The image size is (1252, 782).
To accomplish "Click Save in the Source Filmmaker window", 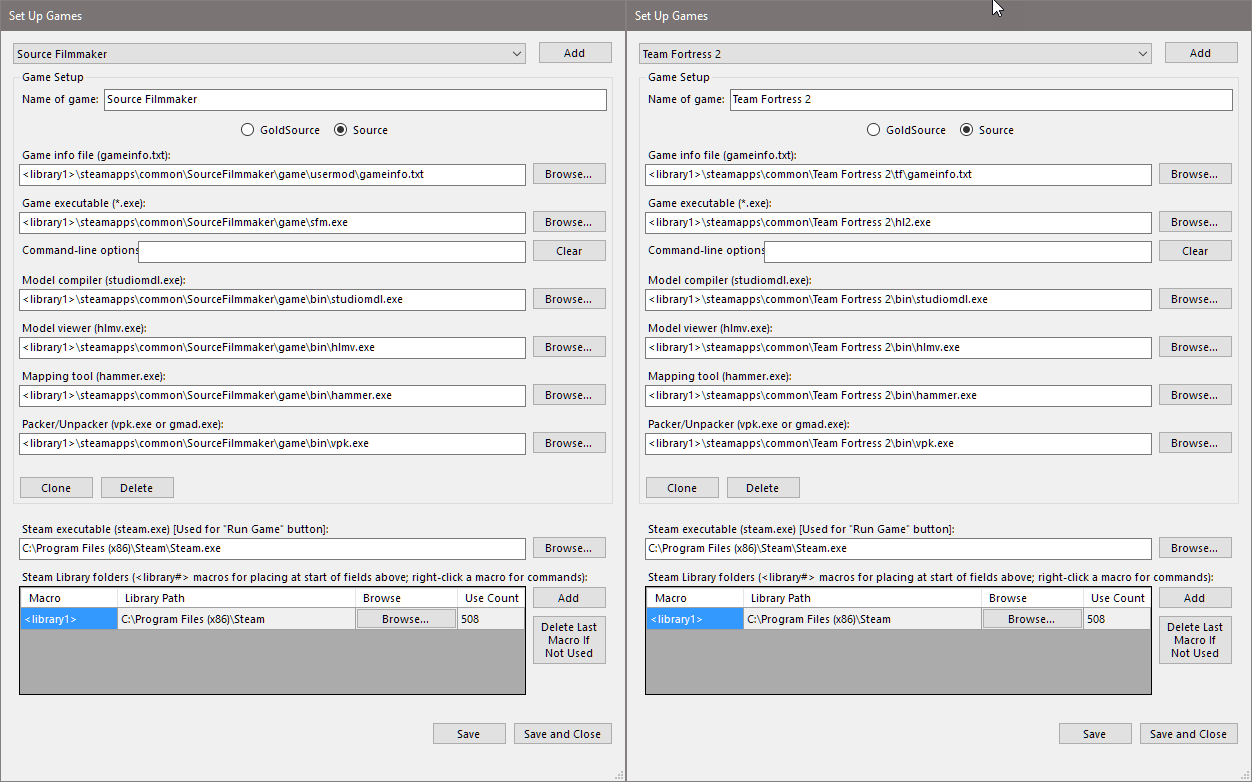I will (469, 734).
